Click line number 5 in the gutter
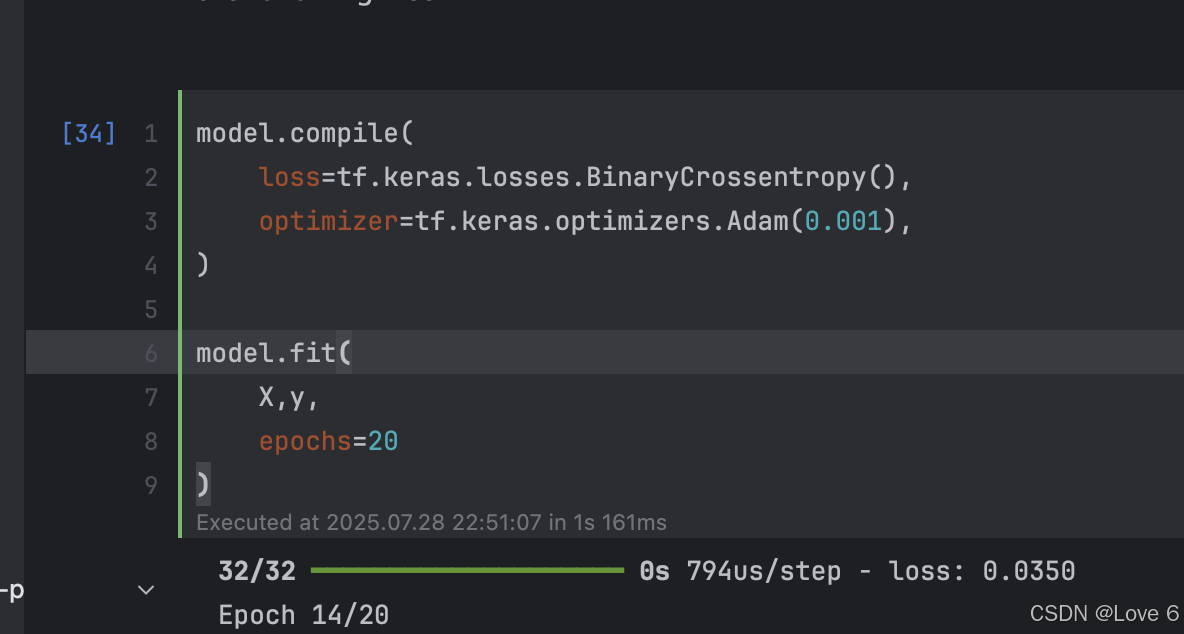This screenshot has height=634, width=1184. [151, 309]
